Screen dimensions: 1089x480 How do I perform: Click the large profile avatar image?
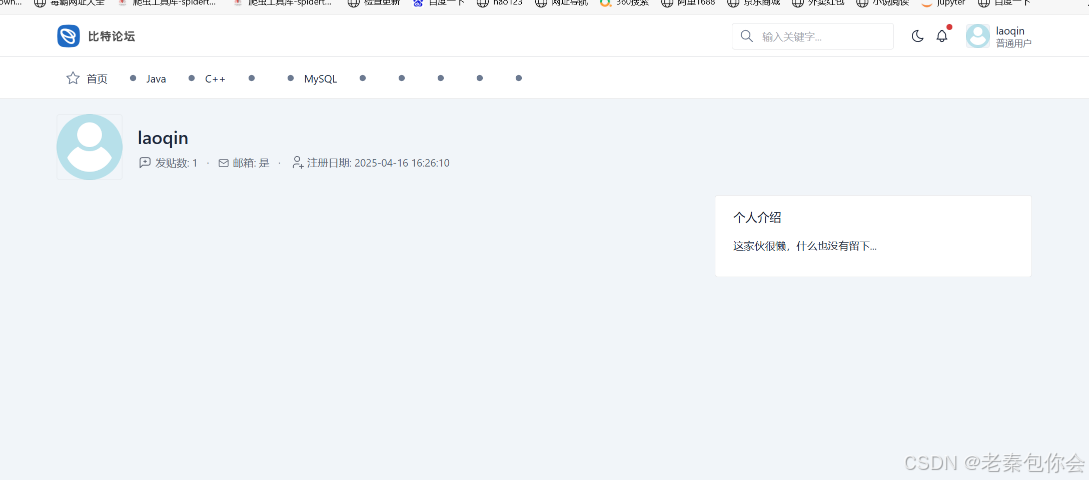click(x=90, y=147)
